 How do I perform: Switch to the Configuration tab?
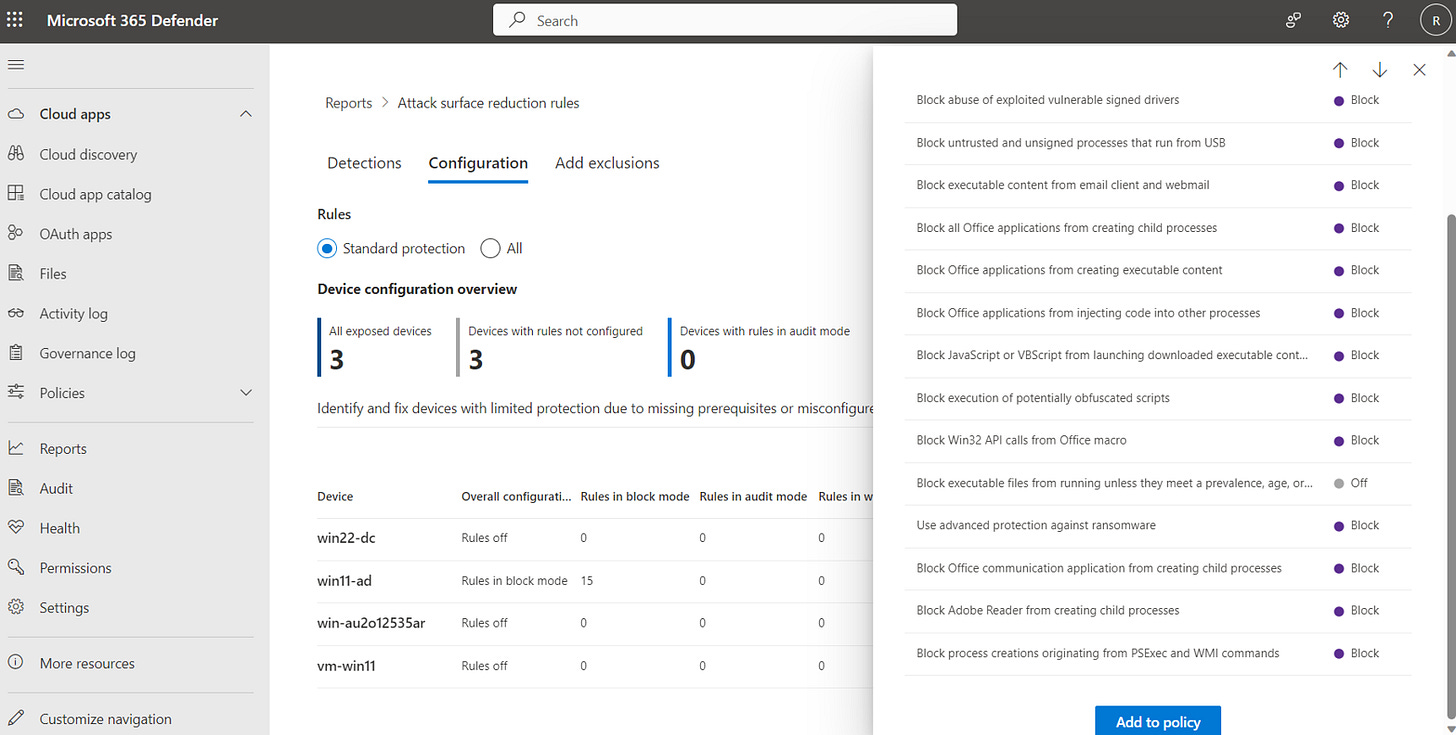tap(478, 163)
